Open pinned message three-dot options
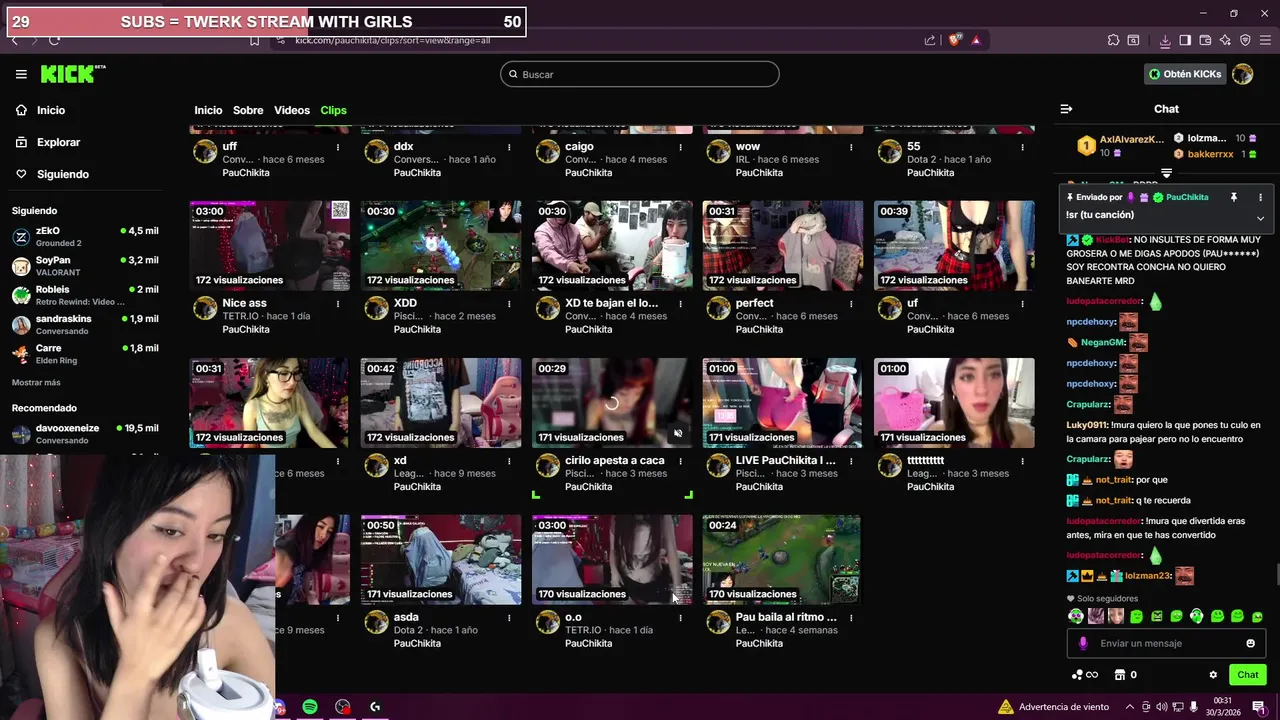The height and width of the screenshot is (720, 1280). click(1260, 197)
